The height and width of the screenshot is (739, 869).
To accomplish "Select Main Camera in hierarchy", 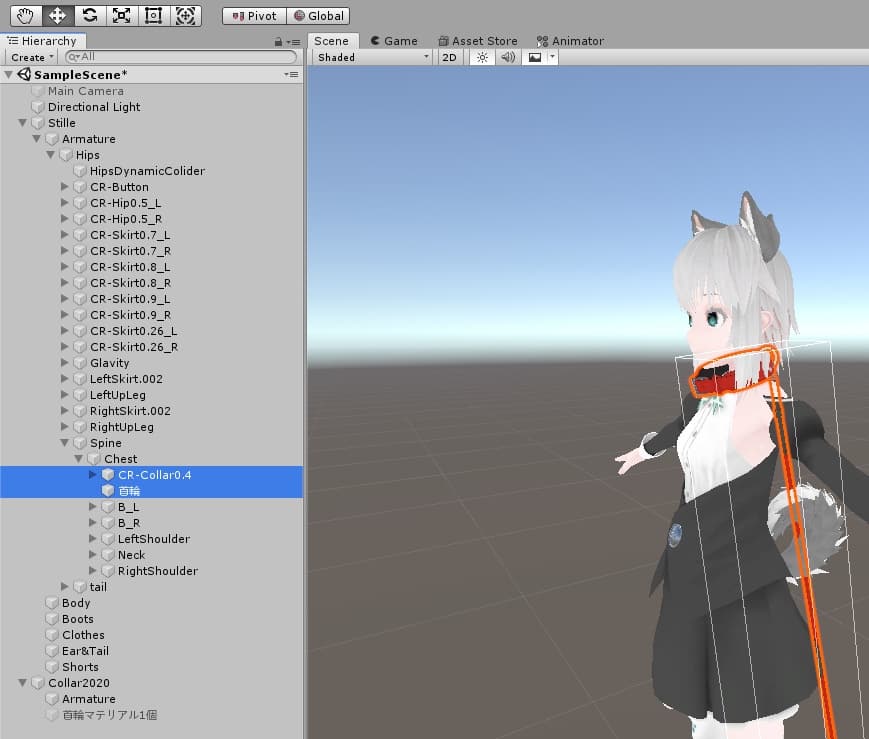I will coord(86,91).
